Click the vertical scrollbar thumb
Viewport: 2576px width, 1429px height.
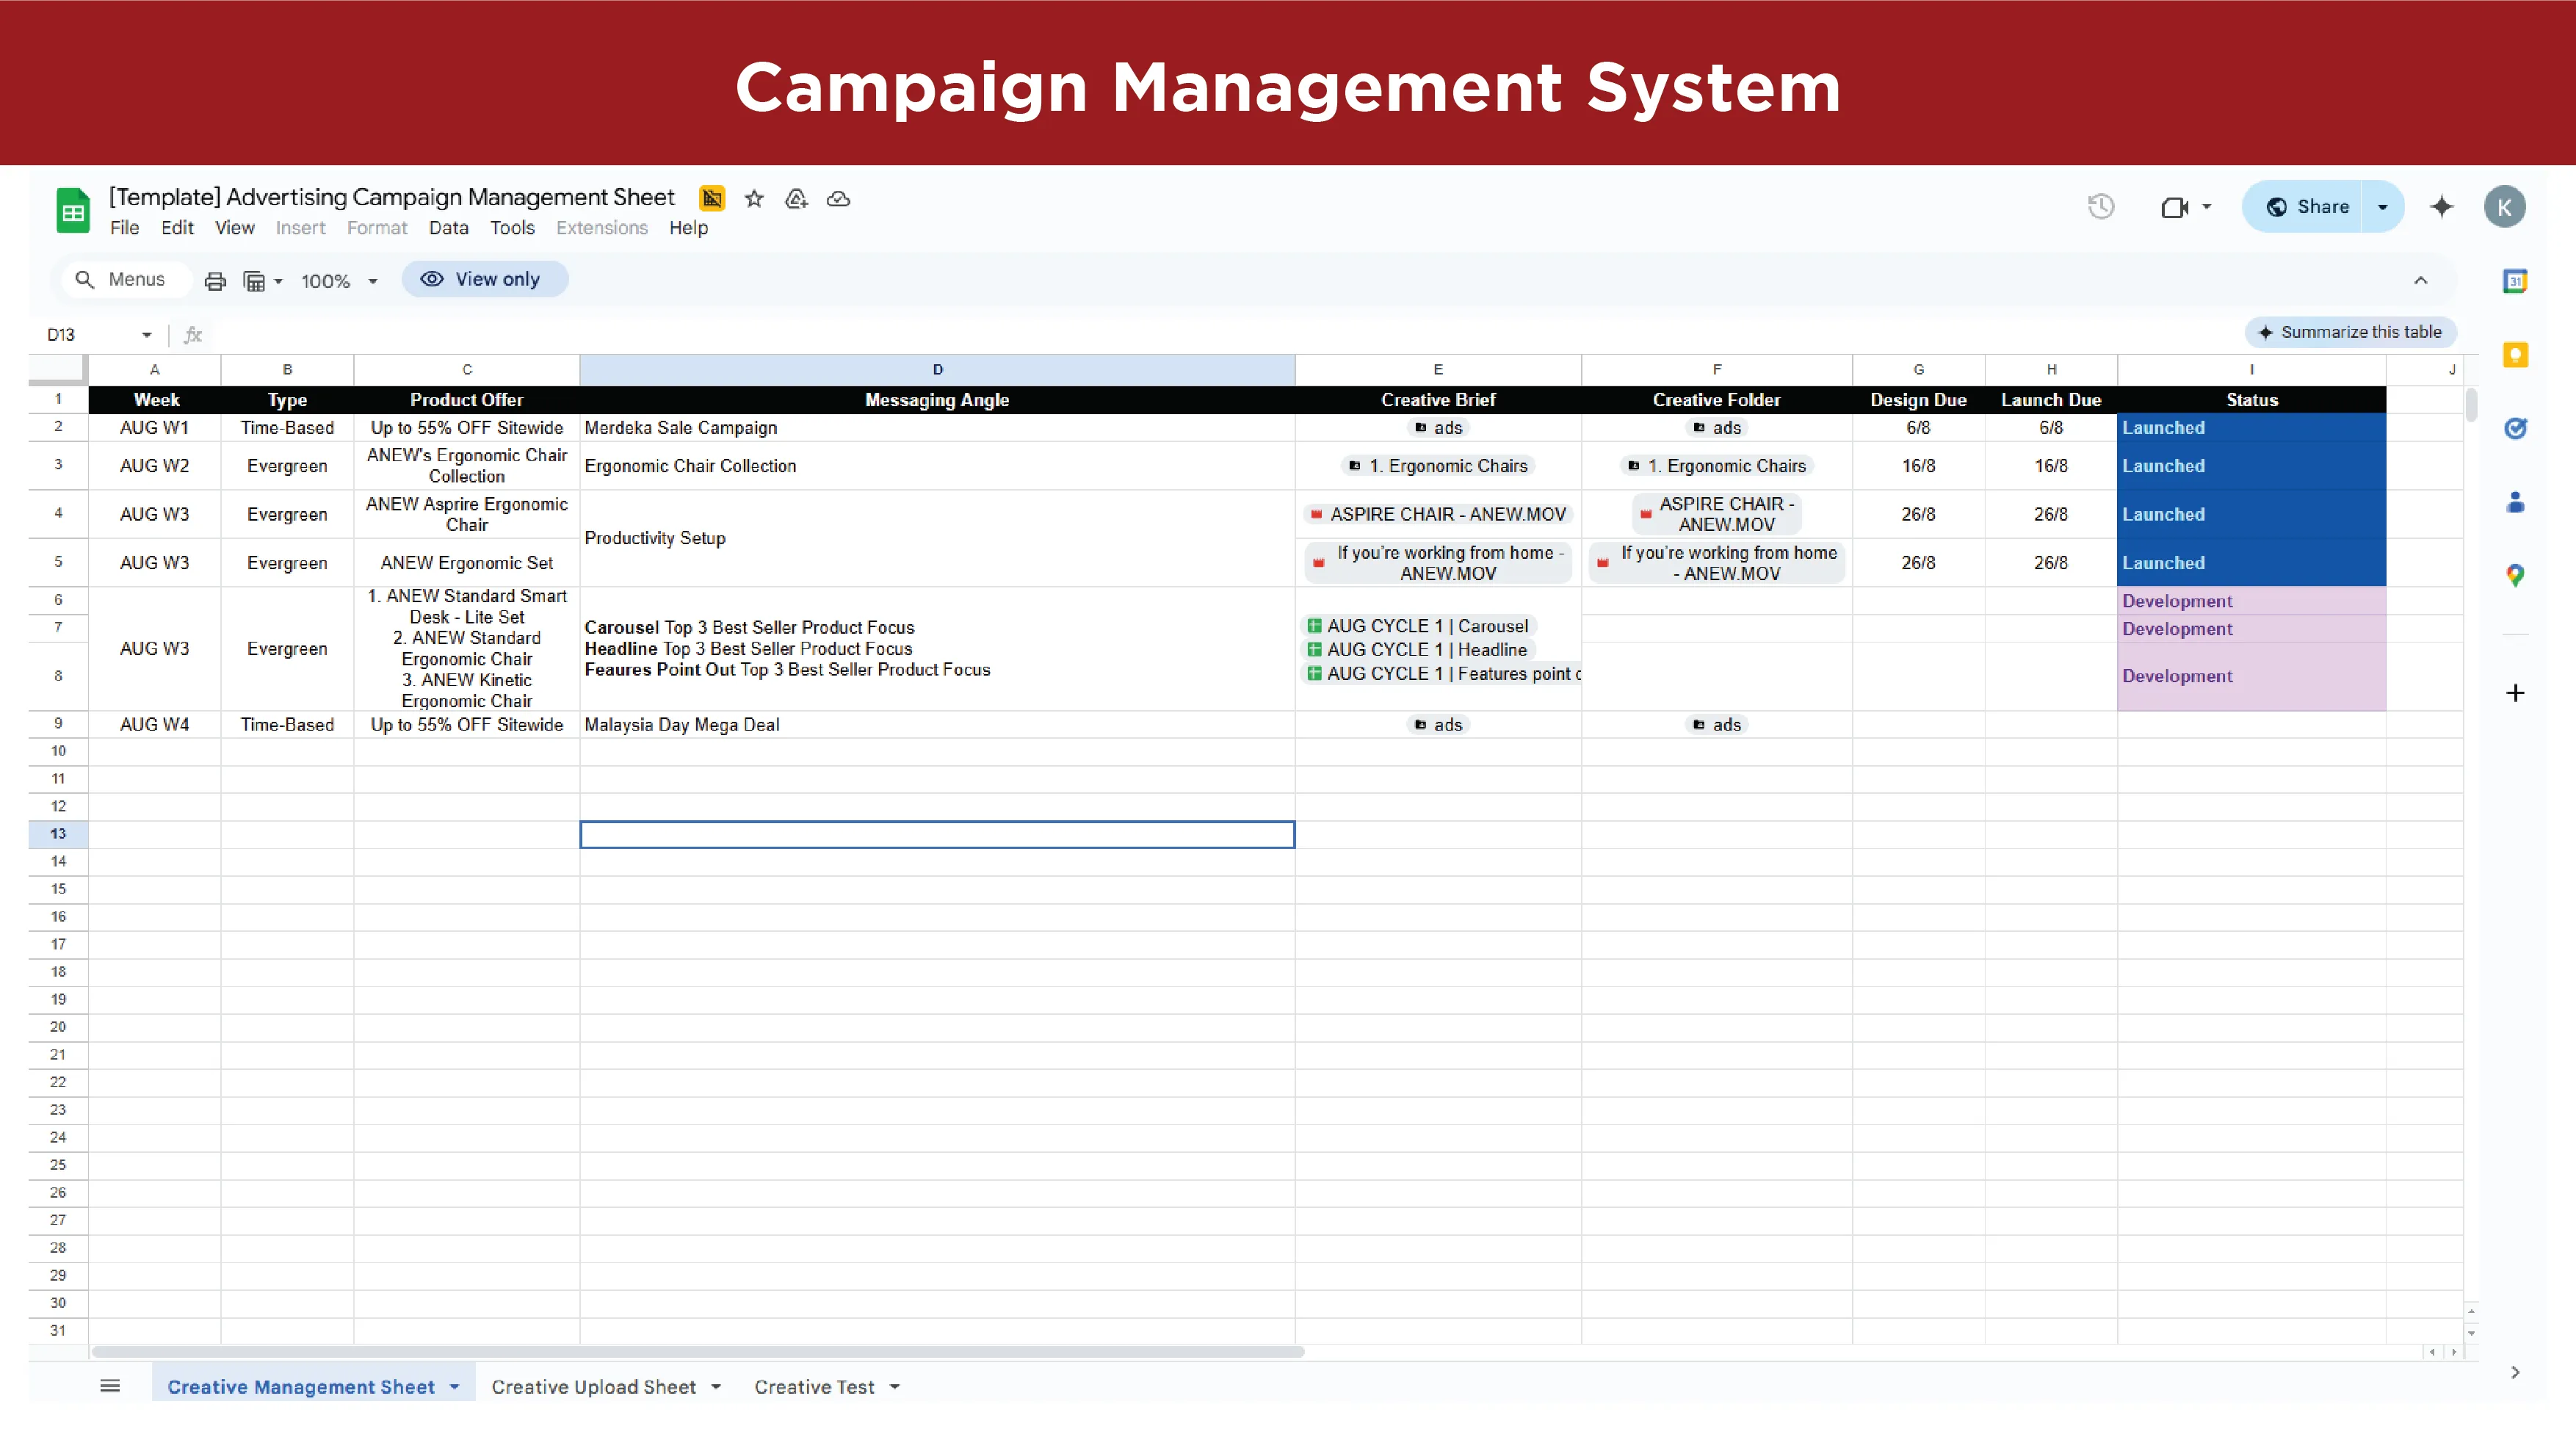(2471, 405)
